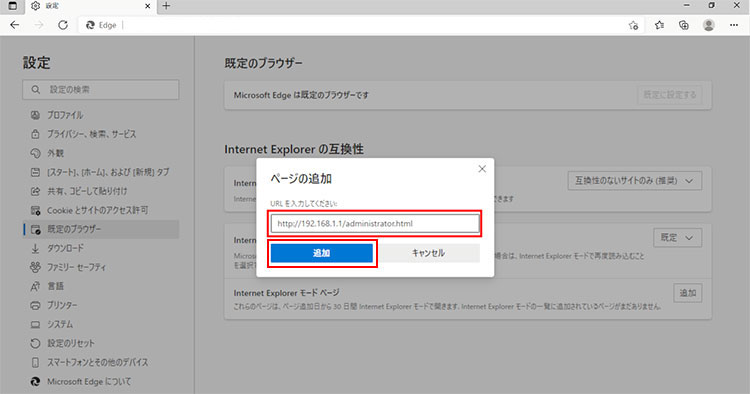Open プリンター settings section
Image resolution: width=750 pixels, height=394 pixels.
(100, 305)
